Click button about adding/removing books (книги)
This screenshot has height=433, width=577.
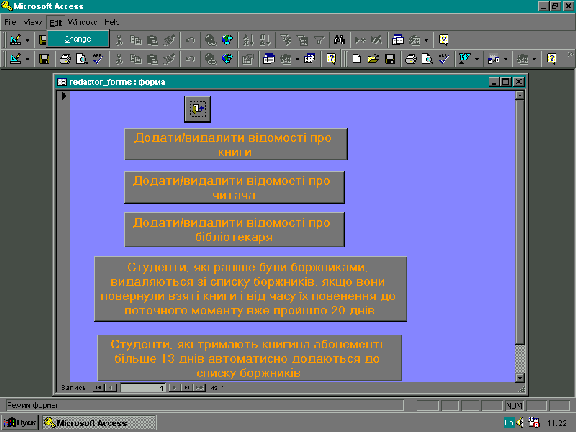pos(236,144)
